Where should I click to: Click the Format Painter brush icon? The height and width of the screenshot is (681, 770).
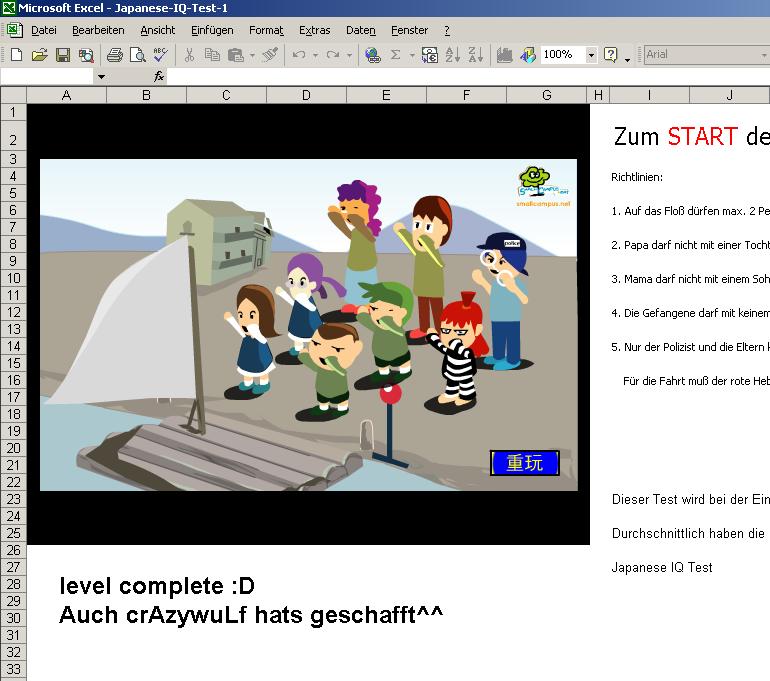point(270,55)
